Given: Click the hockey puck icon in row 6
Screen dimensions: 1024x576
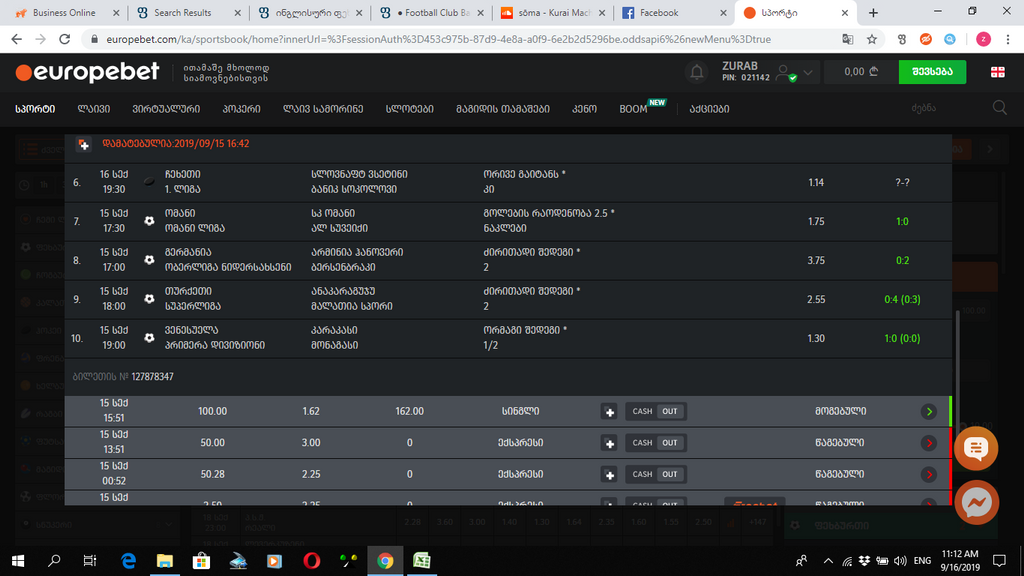Looking at the screenshot, I should tap(150, 182).
